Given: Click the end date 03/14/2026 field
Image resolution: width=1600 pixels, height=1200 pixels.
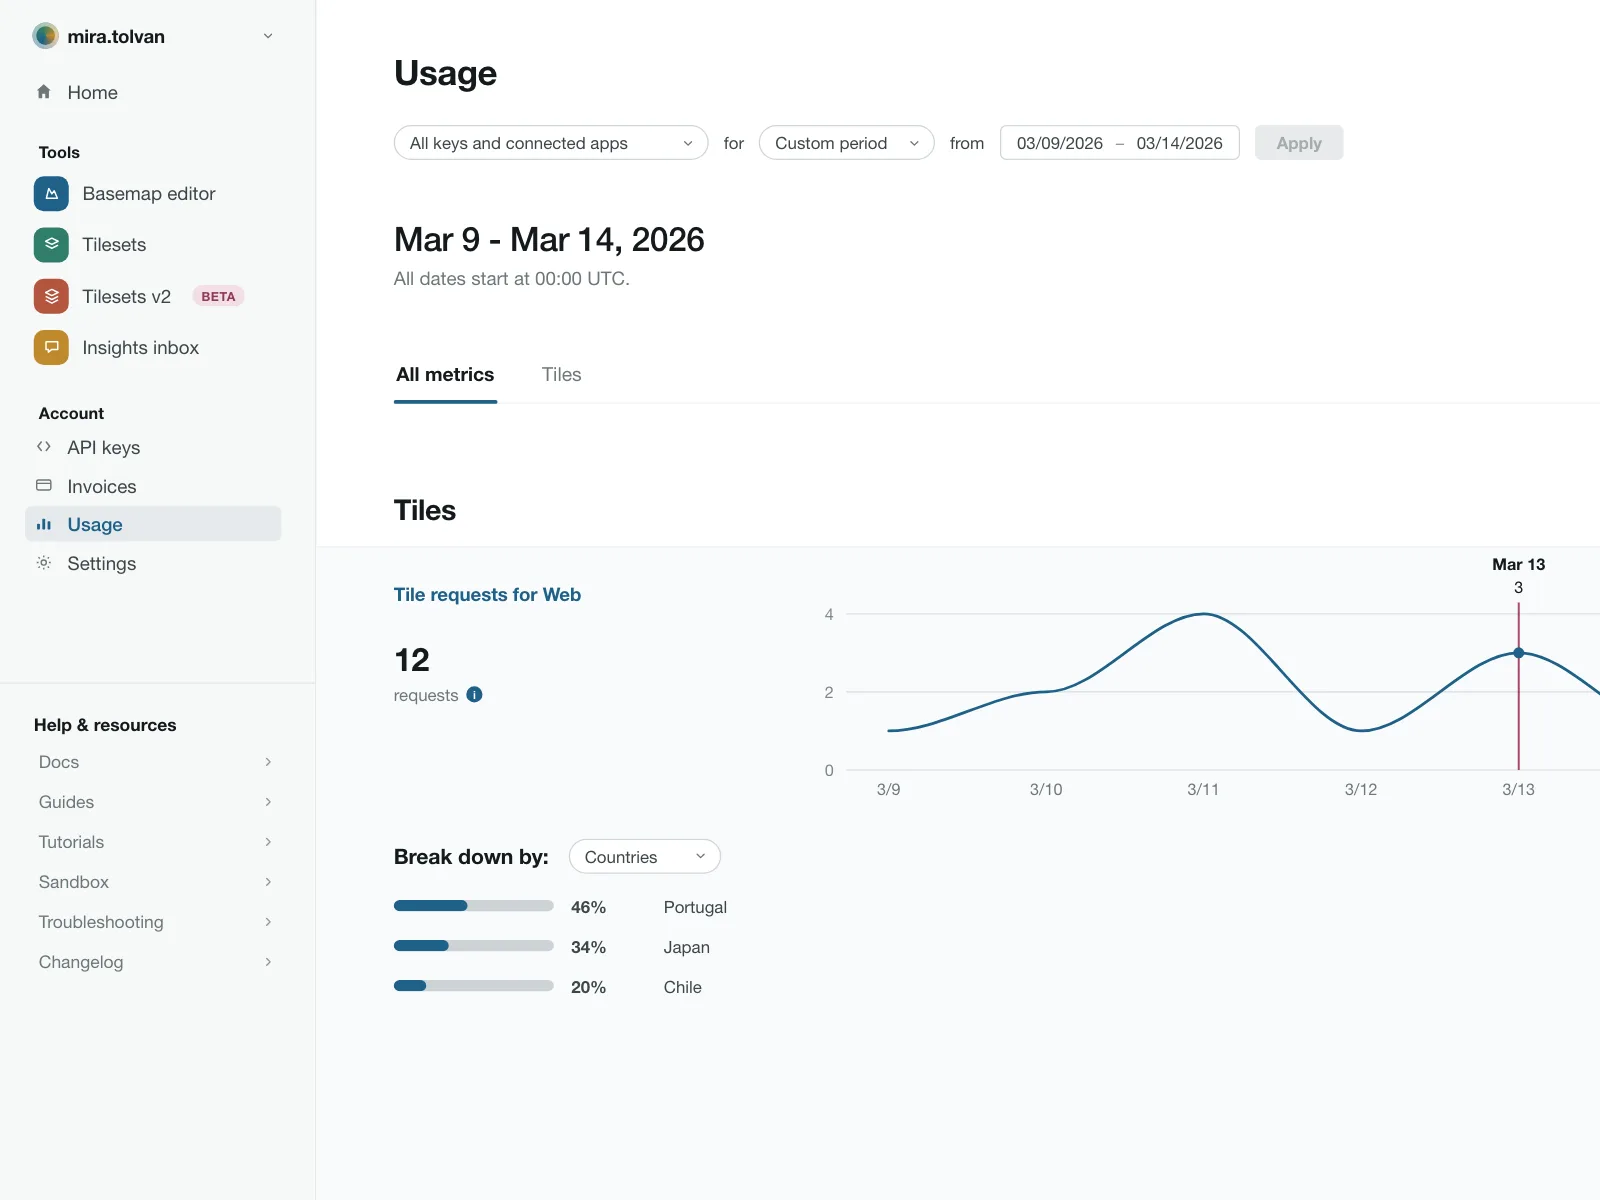Looking at the screenshot, I should tap(1179, 143).
